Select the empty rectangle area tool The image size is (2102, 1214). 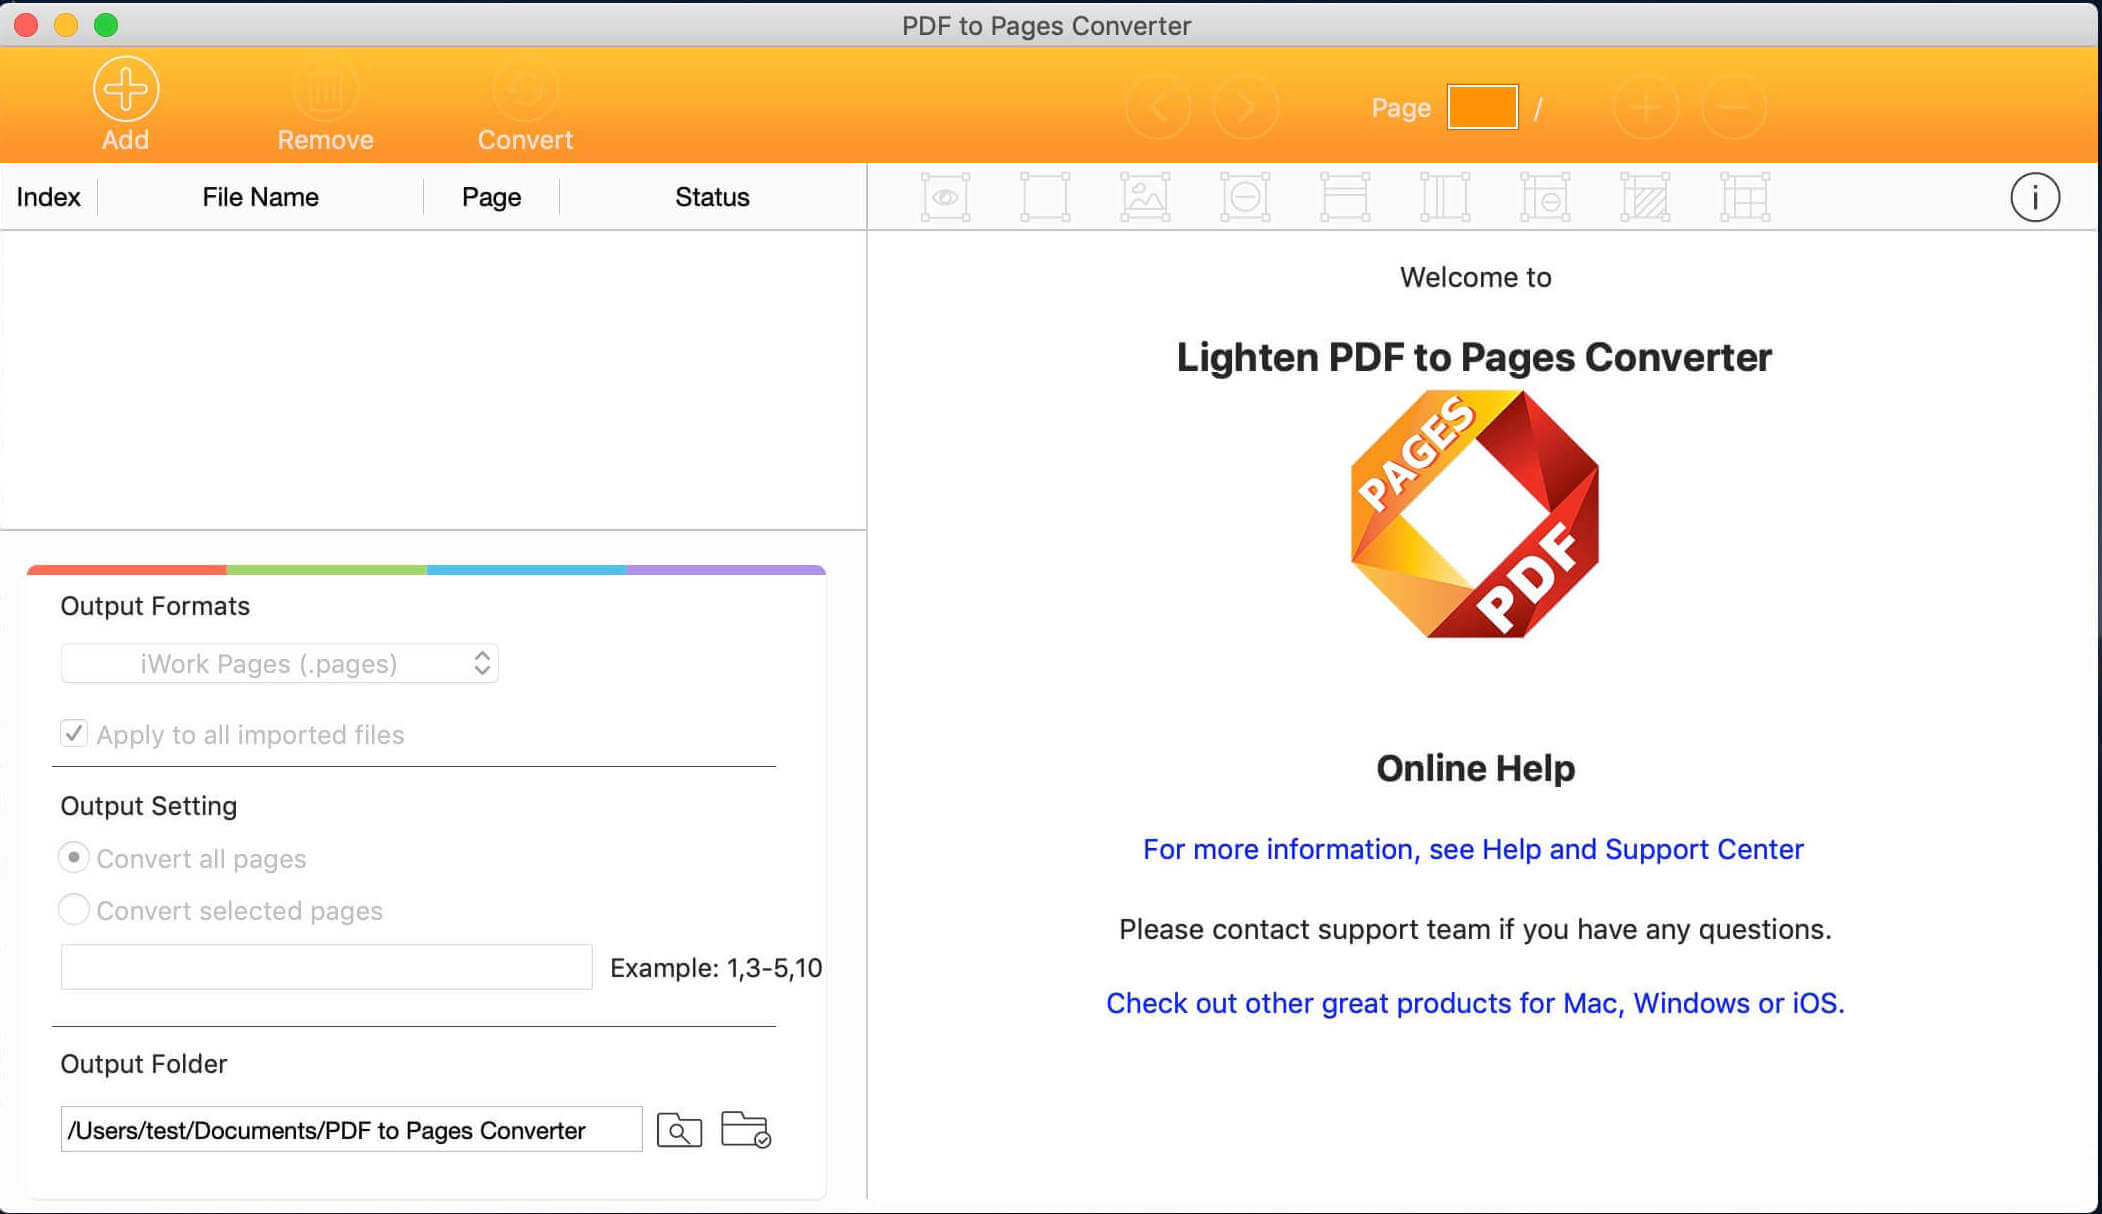(1045, 197)
